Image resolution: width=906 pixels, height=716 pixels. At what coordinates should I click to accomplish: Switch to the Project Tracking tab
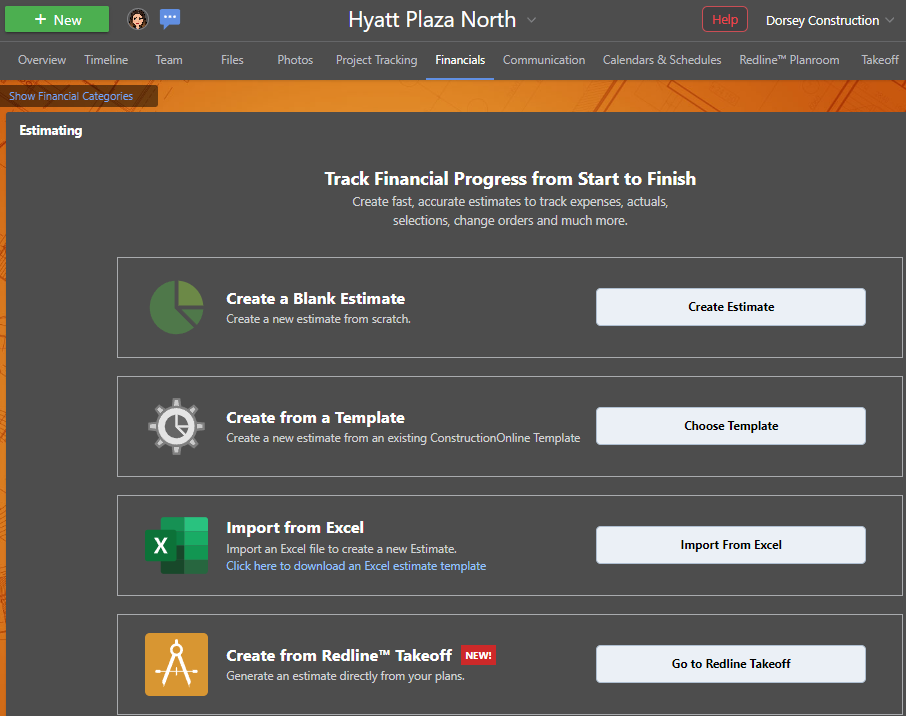click(x=376, y=60)
